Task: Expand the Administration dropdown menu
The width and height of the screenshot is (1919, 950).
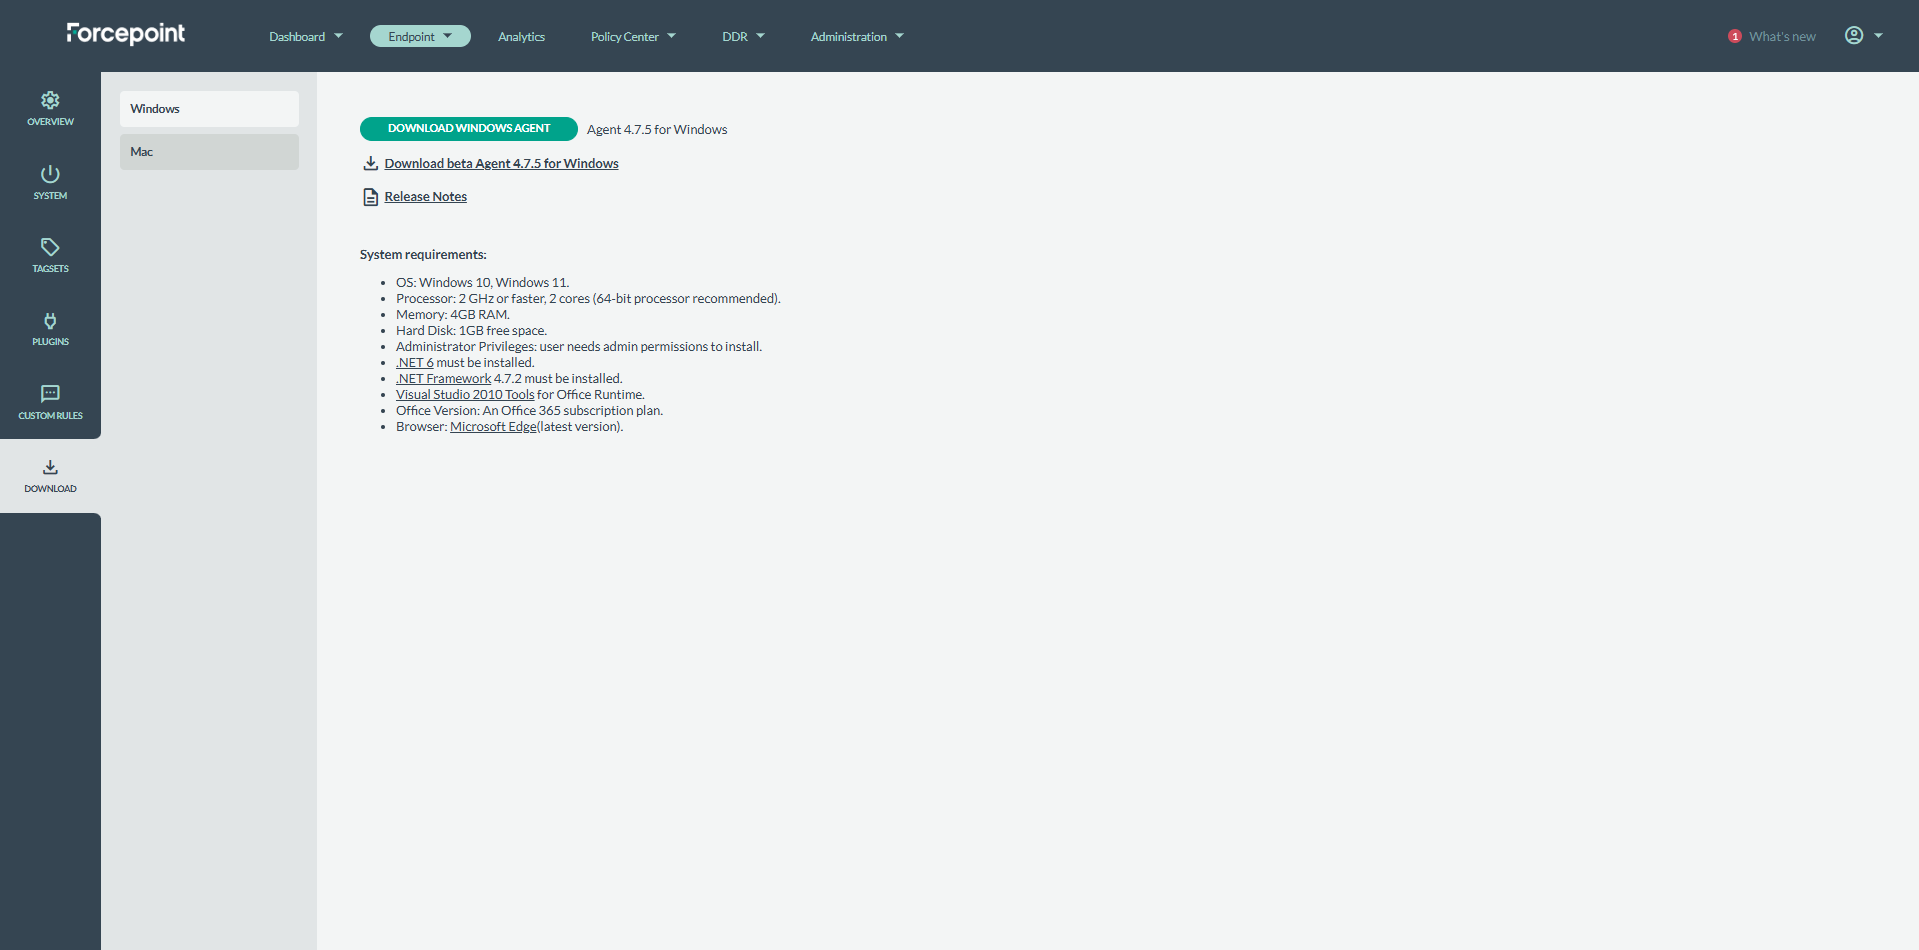Action: click(857, 36)
